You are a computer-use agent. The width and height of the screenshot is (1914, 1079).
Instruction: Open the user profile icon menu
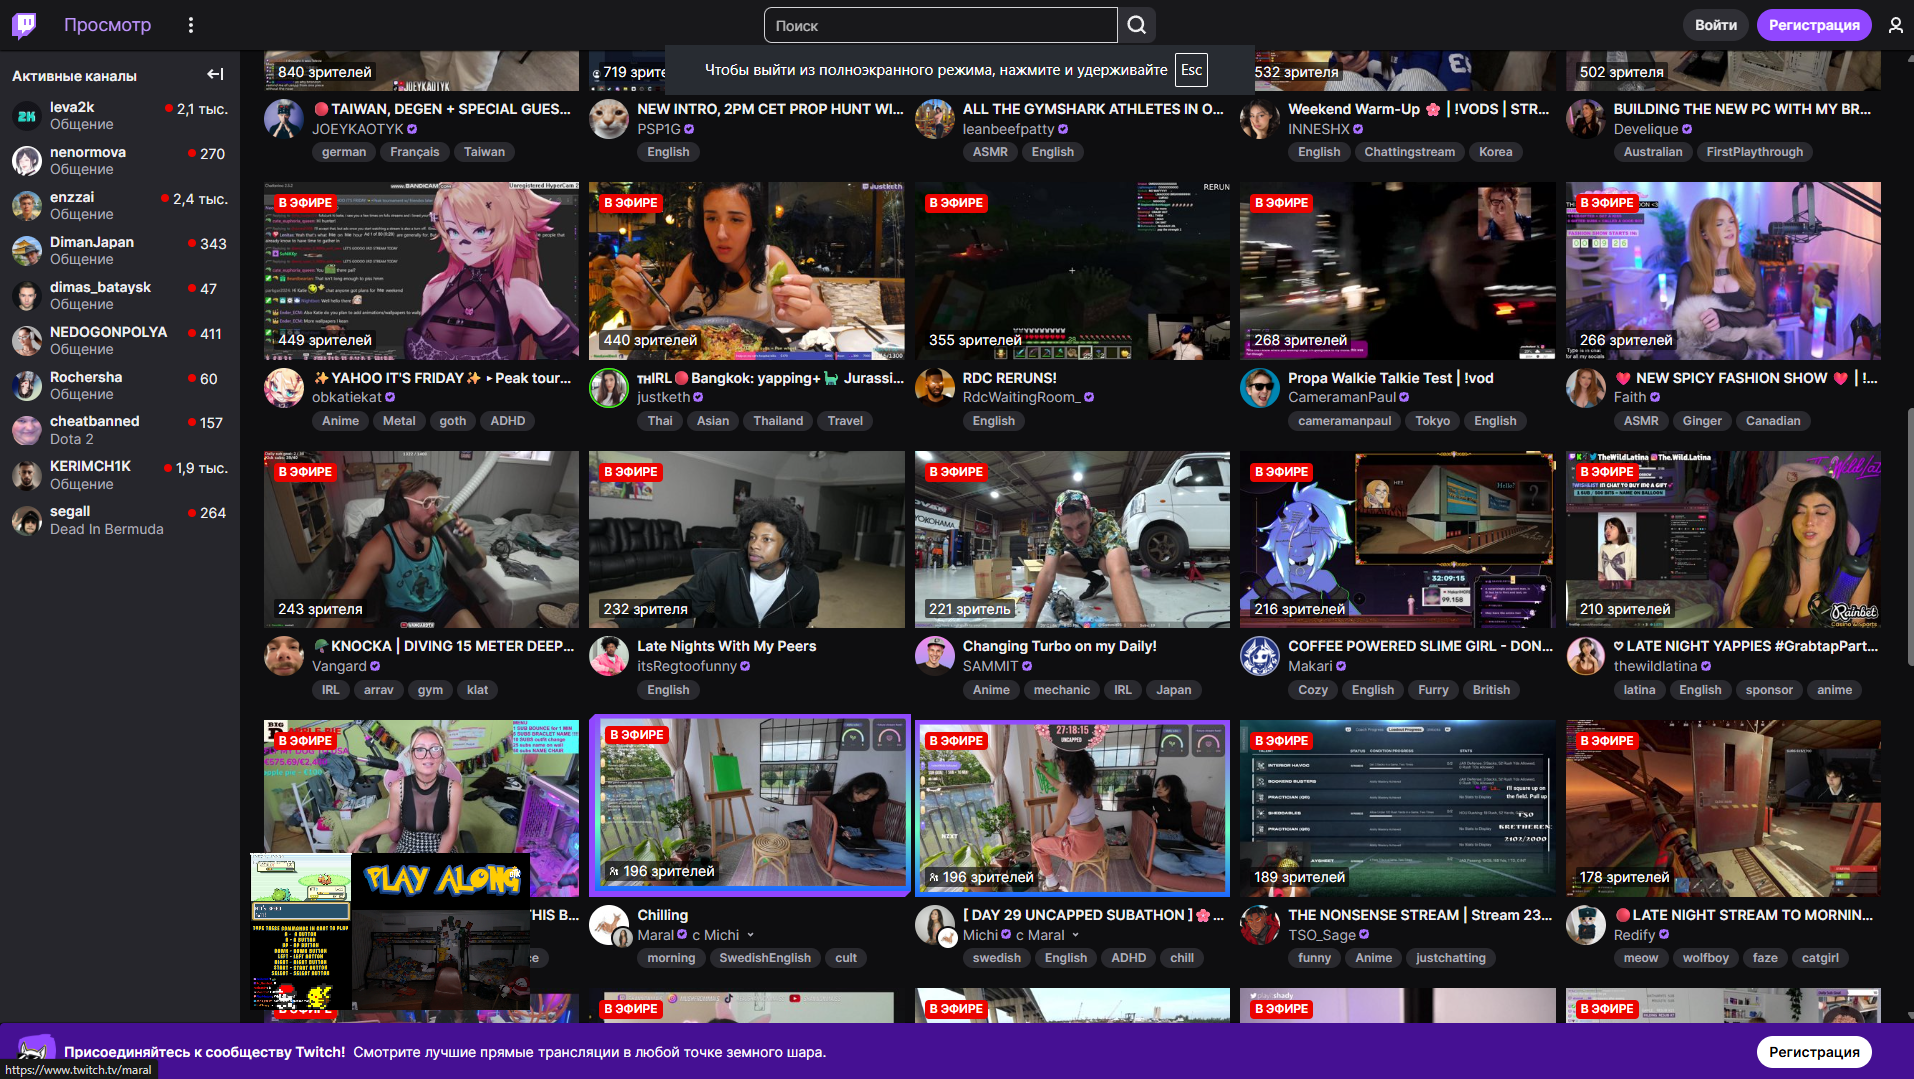pyautogui.click(x=1895, y=25)
